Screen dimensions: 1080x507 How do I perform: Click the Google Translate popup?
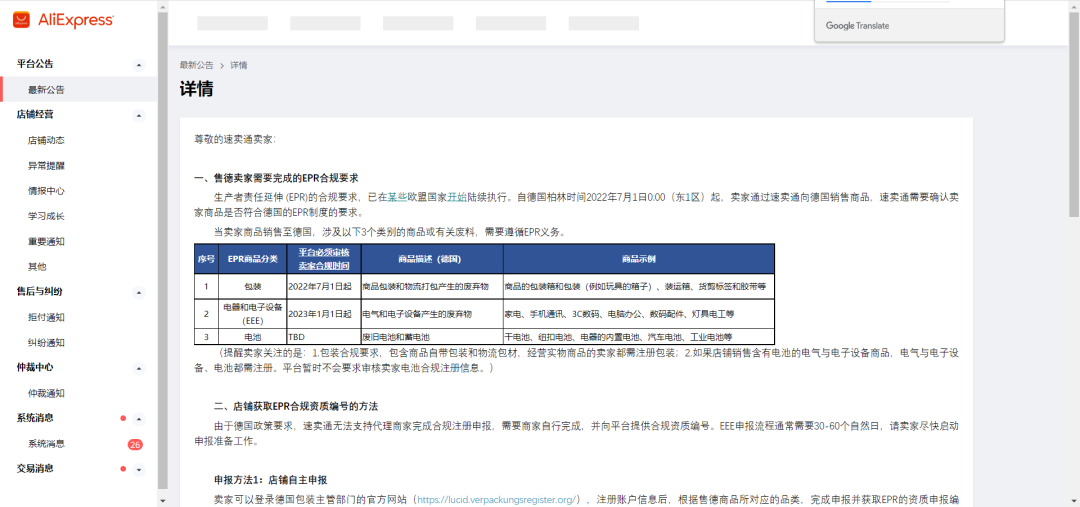pyautogui.click(x=909, y=21)
